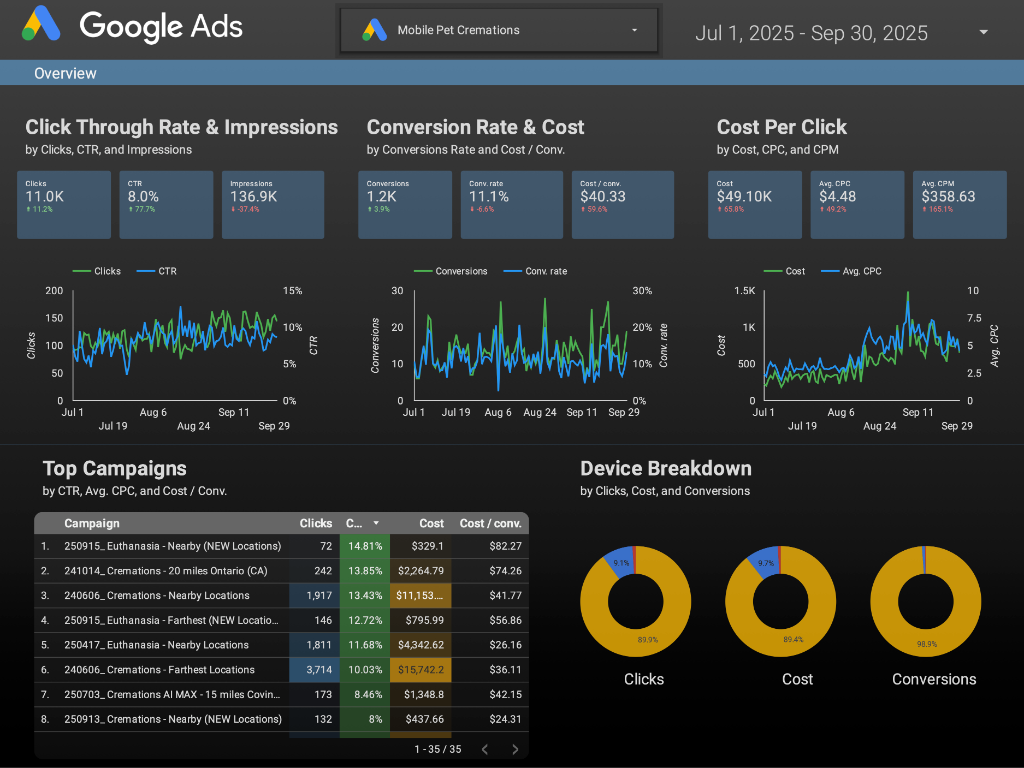
Task: Sort table by Clicks column header
Action: click(315, 523)
